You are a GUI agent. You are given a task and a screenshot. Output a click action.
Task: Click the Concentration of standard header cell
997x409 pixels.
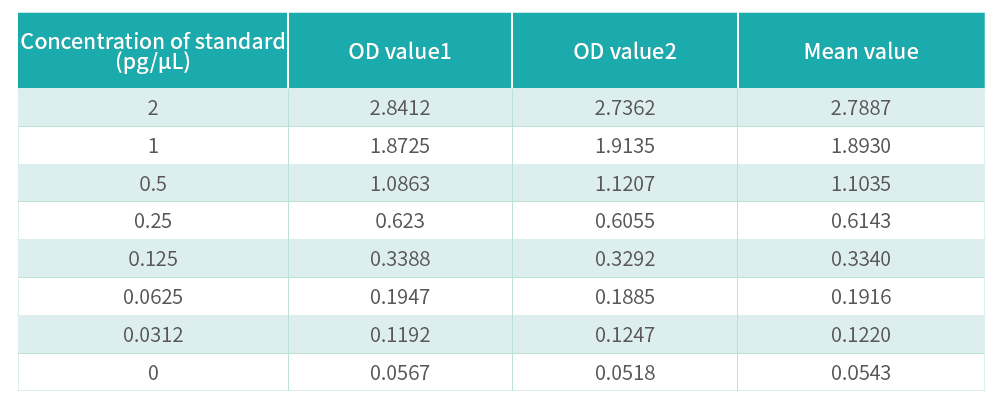[153, 51]
